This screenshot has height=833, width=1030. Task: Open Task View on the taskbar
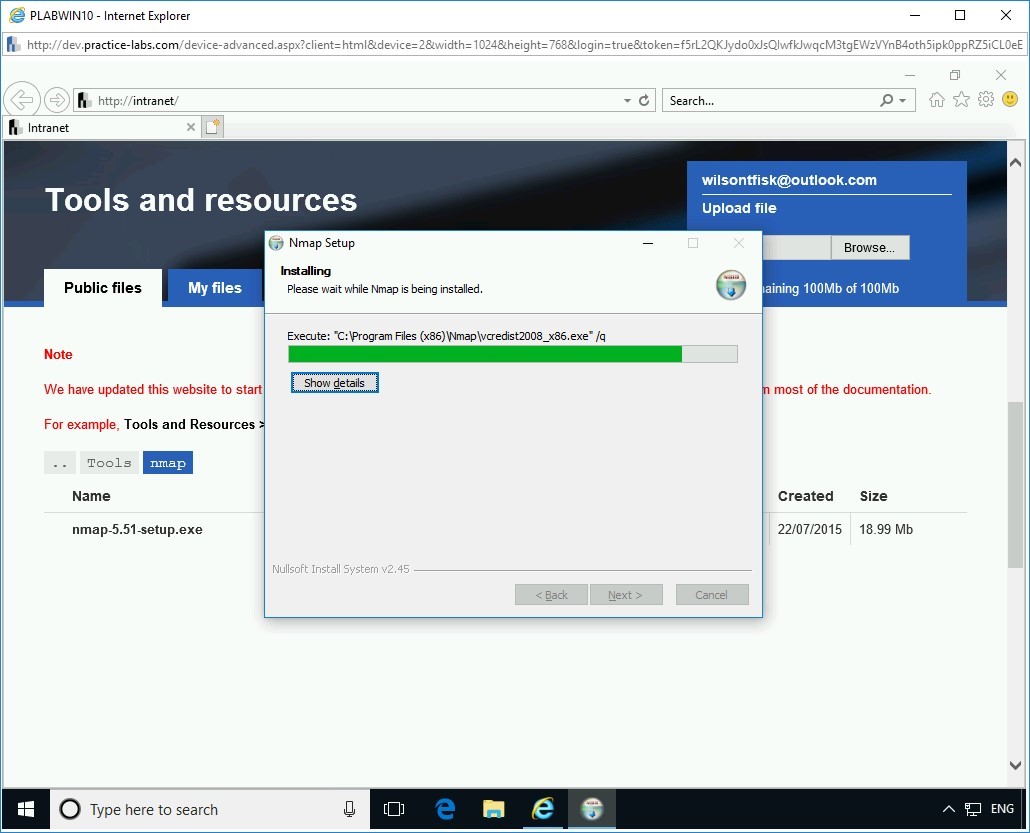click(393, 809)
